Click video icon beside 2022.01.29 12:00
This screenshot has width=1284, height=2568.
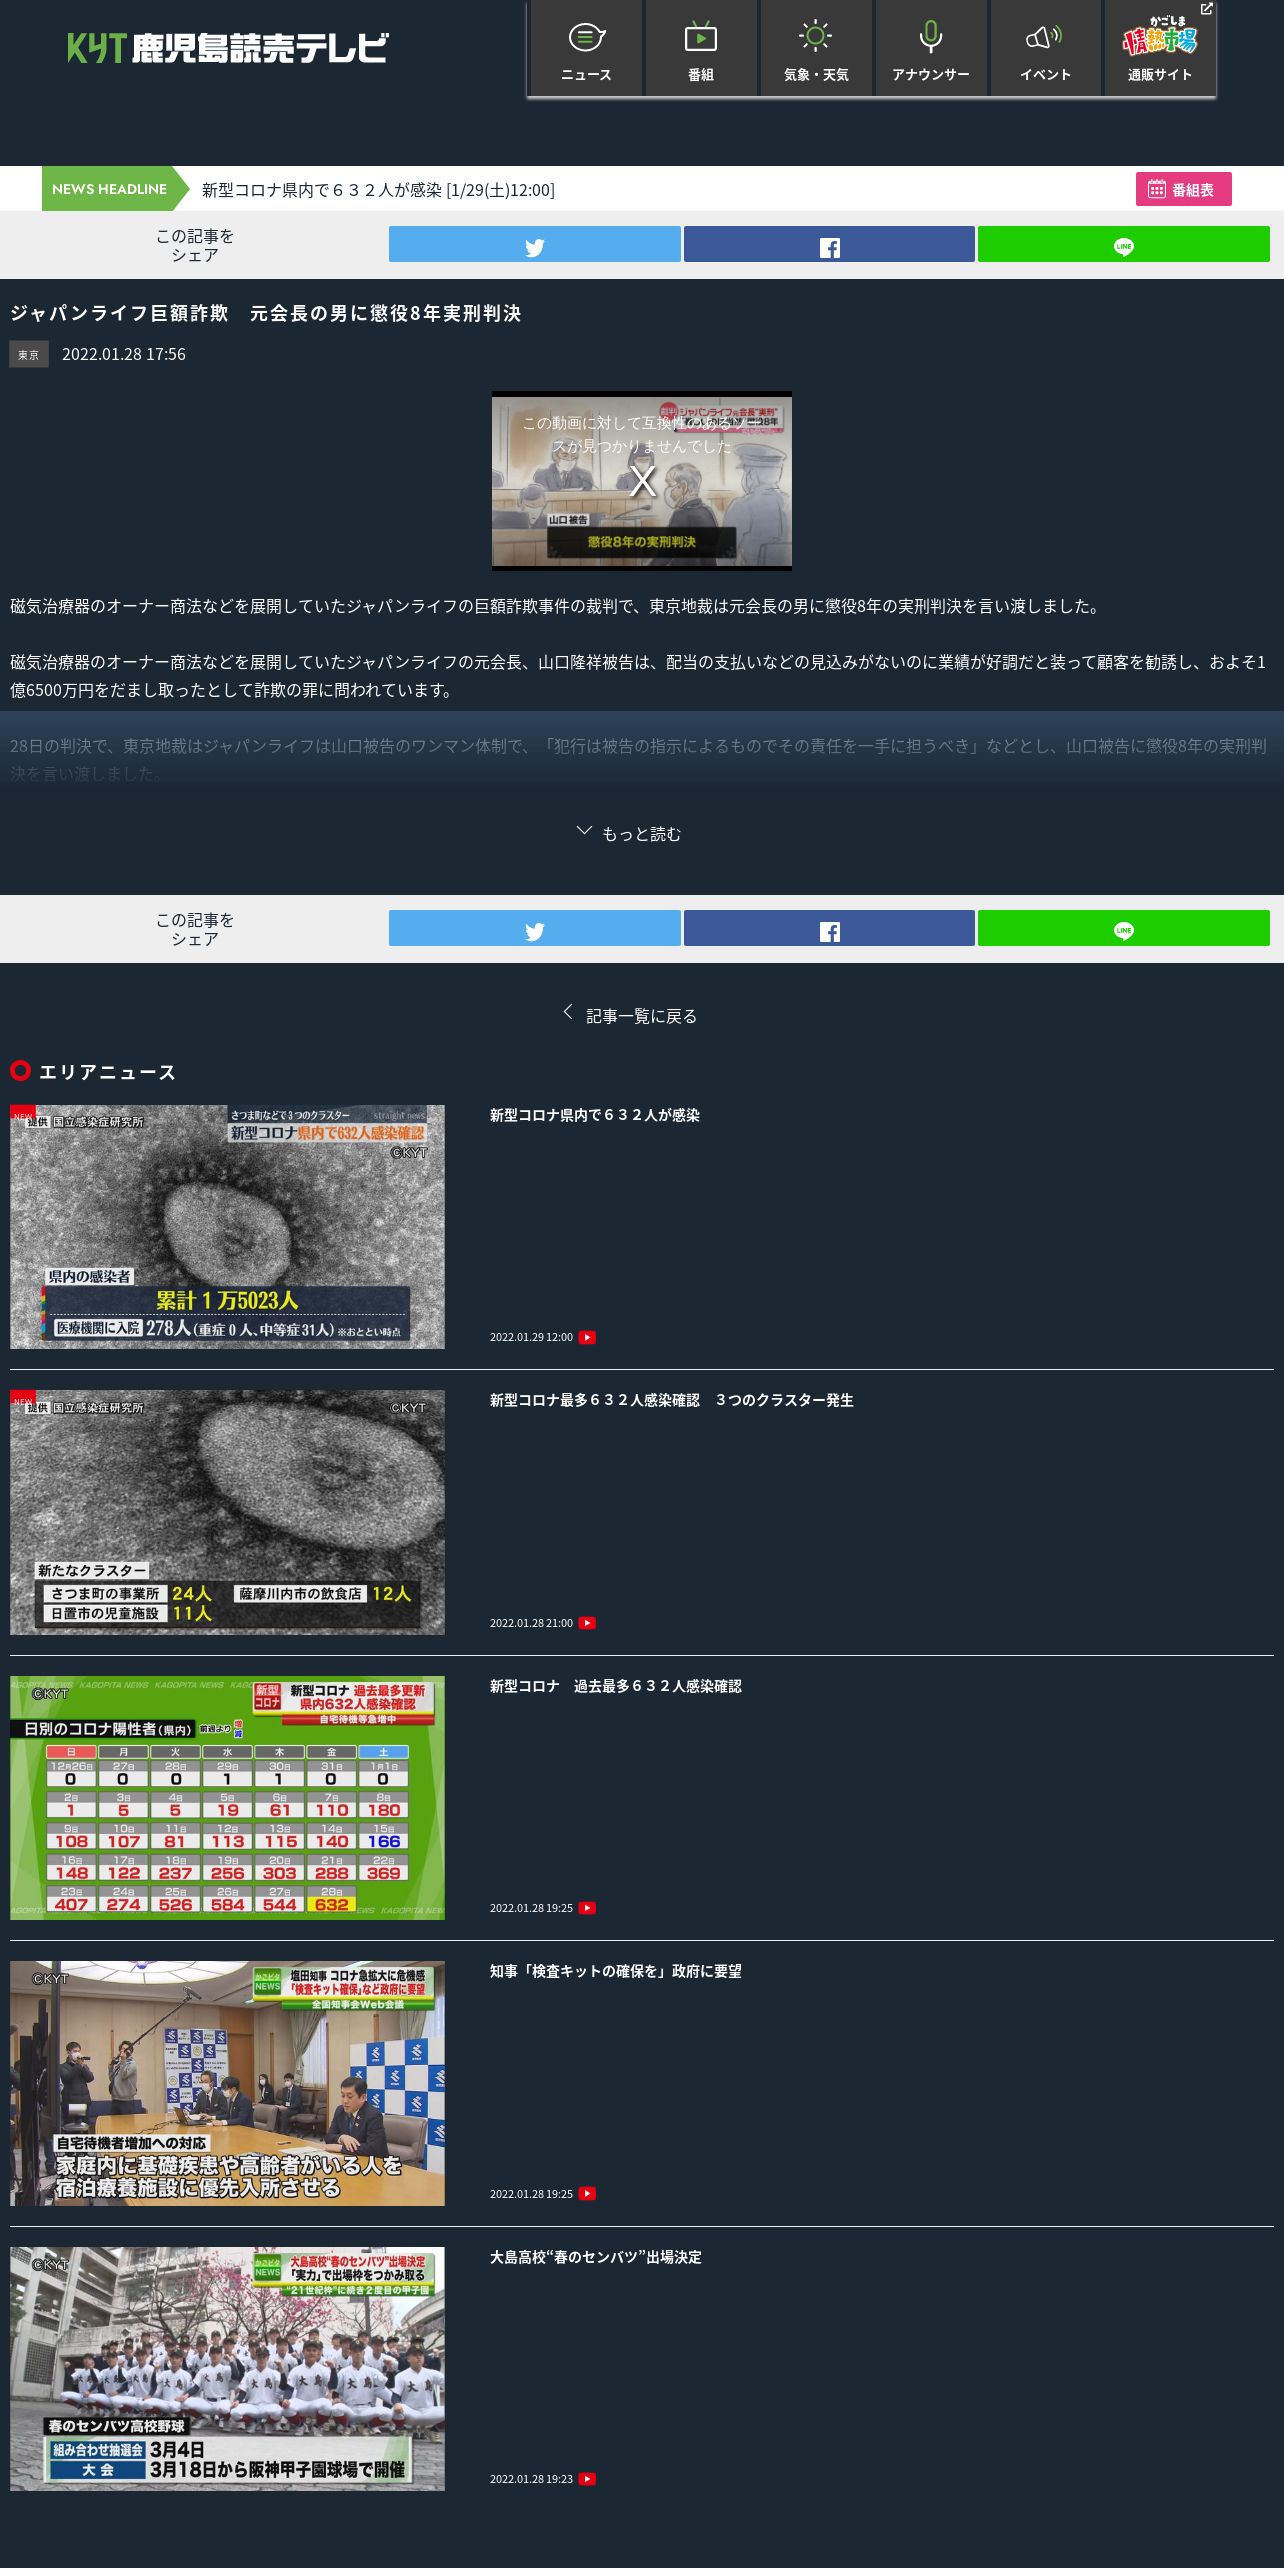pos(587,1337)
